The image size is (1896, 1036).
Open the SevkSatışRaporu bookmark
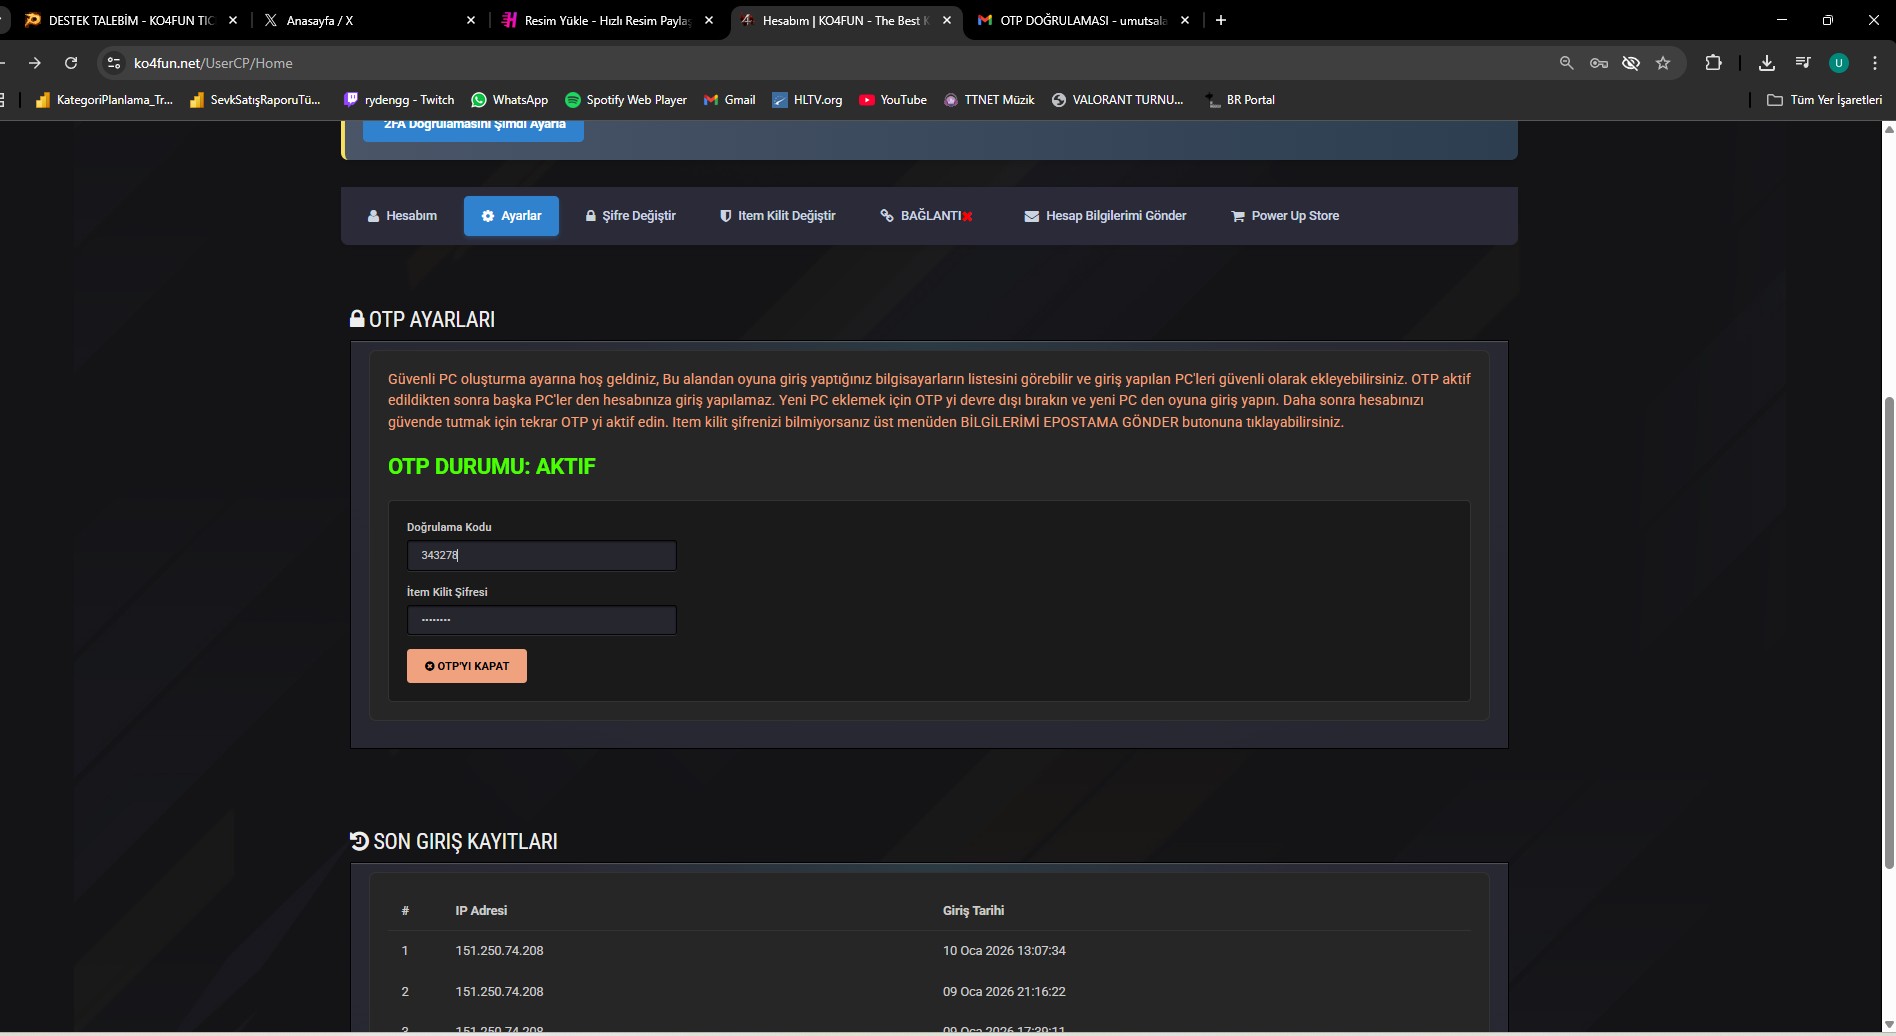pos(255,100)
